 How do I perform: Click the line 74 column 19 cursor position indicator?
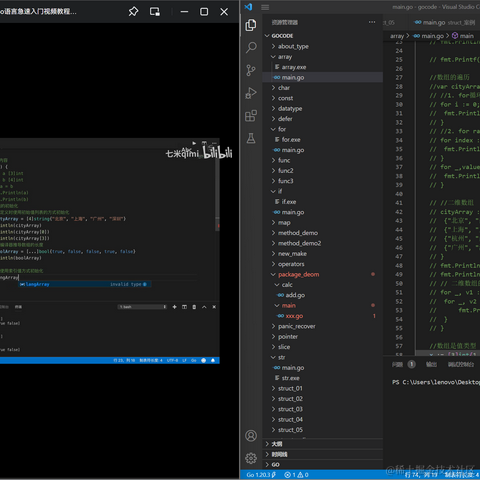tap(421, 475)
